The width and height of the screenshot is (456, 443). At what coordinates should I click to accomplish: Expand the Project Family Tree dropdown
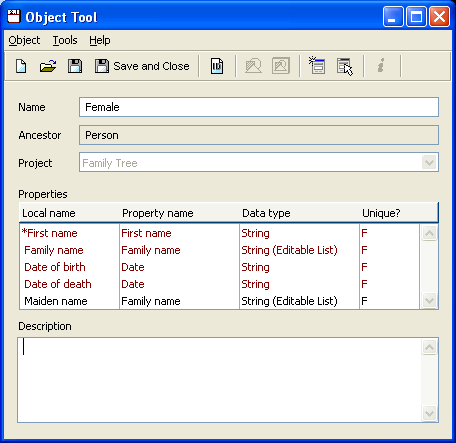(x=429, y=163)
